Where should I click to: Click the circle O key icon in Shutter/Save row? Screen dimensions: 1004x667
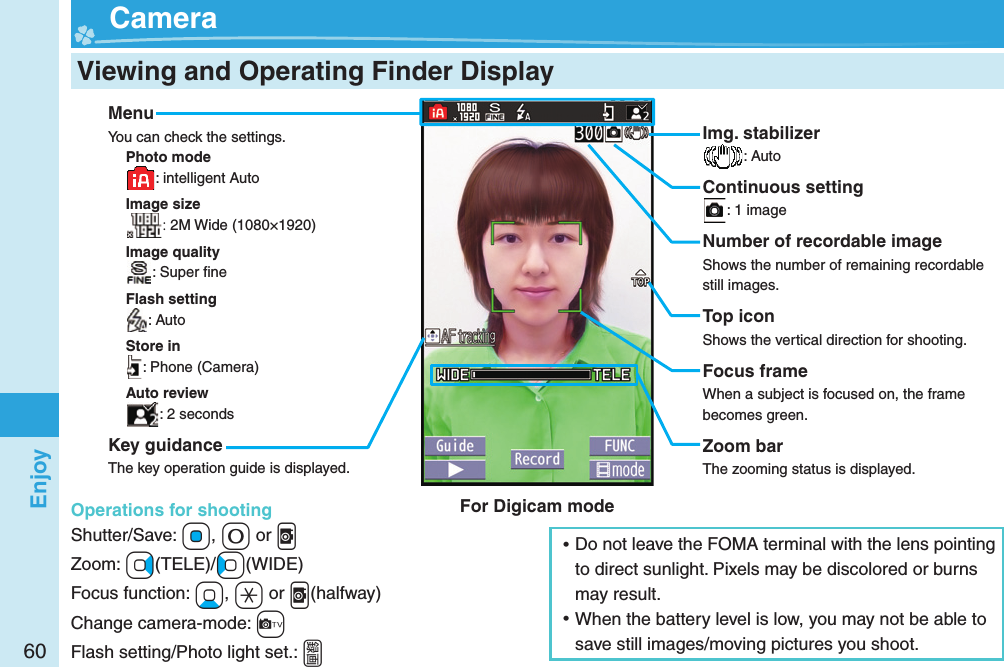coord(236,536)
